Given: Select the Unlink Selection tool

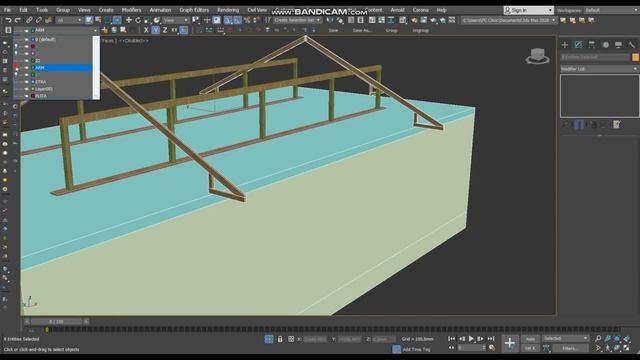Looking at the screenshot, I should tap(39, 20).
